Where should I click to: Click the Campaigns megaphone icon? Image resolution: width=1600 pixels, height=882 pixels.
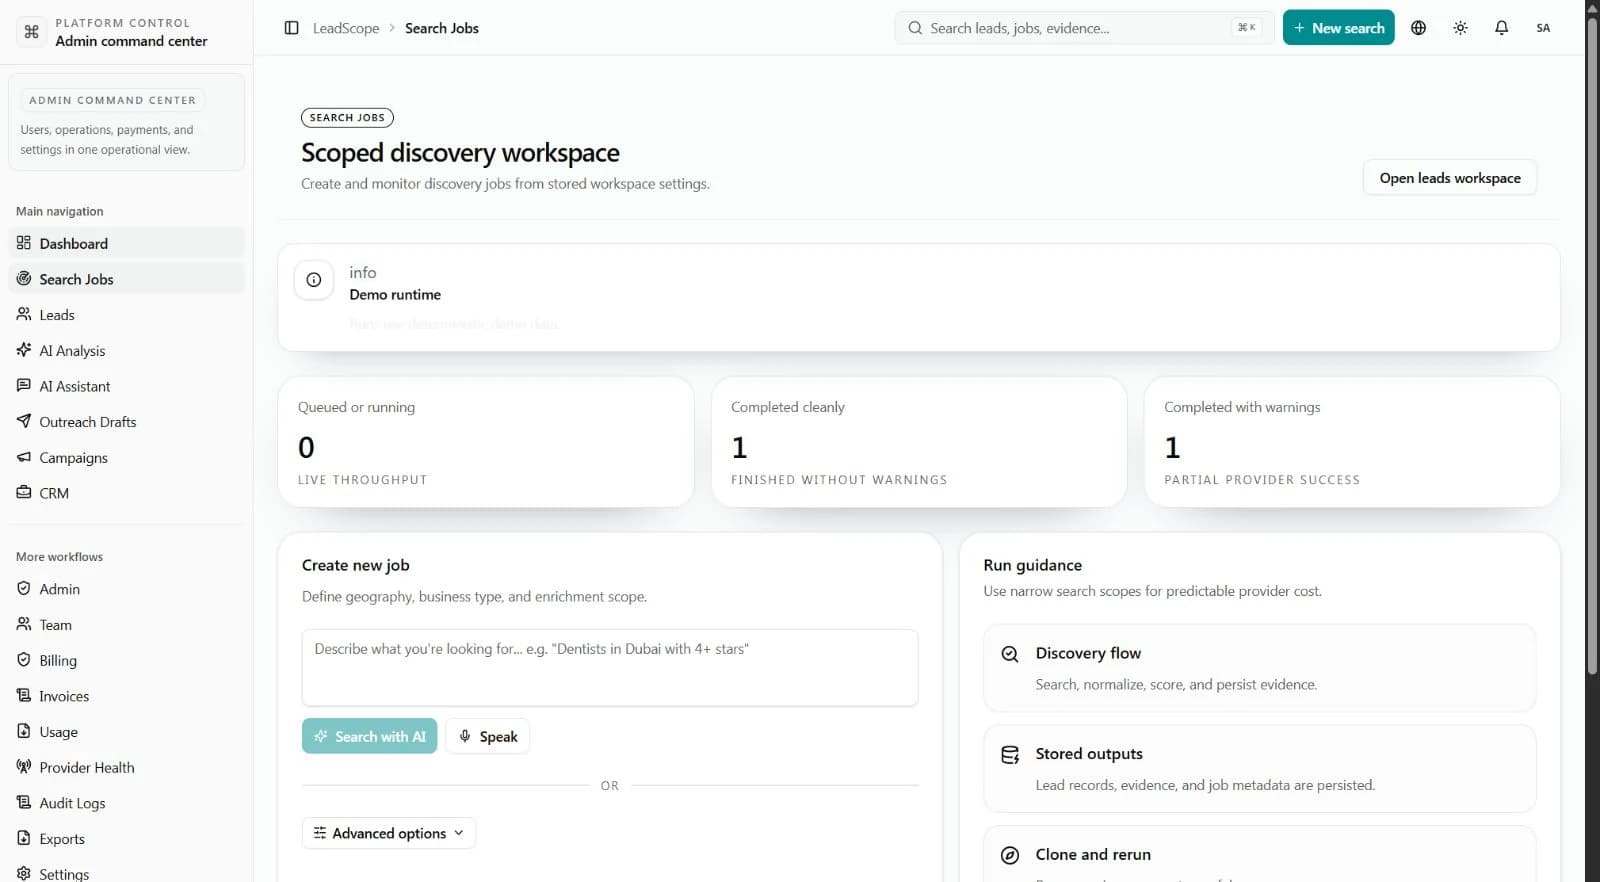point(24,457)
